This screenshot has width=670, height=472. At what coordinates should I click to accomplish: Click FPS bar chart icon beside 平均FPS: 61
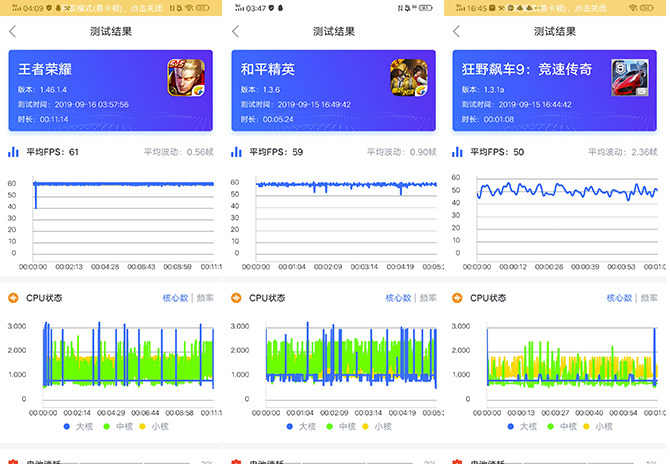point(13,152)
